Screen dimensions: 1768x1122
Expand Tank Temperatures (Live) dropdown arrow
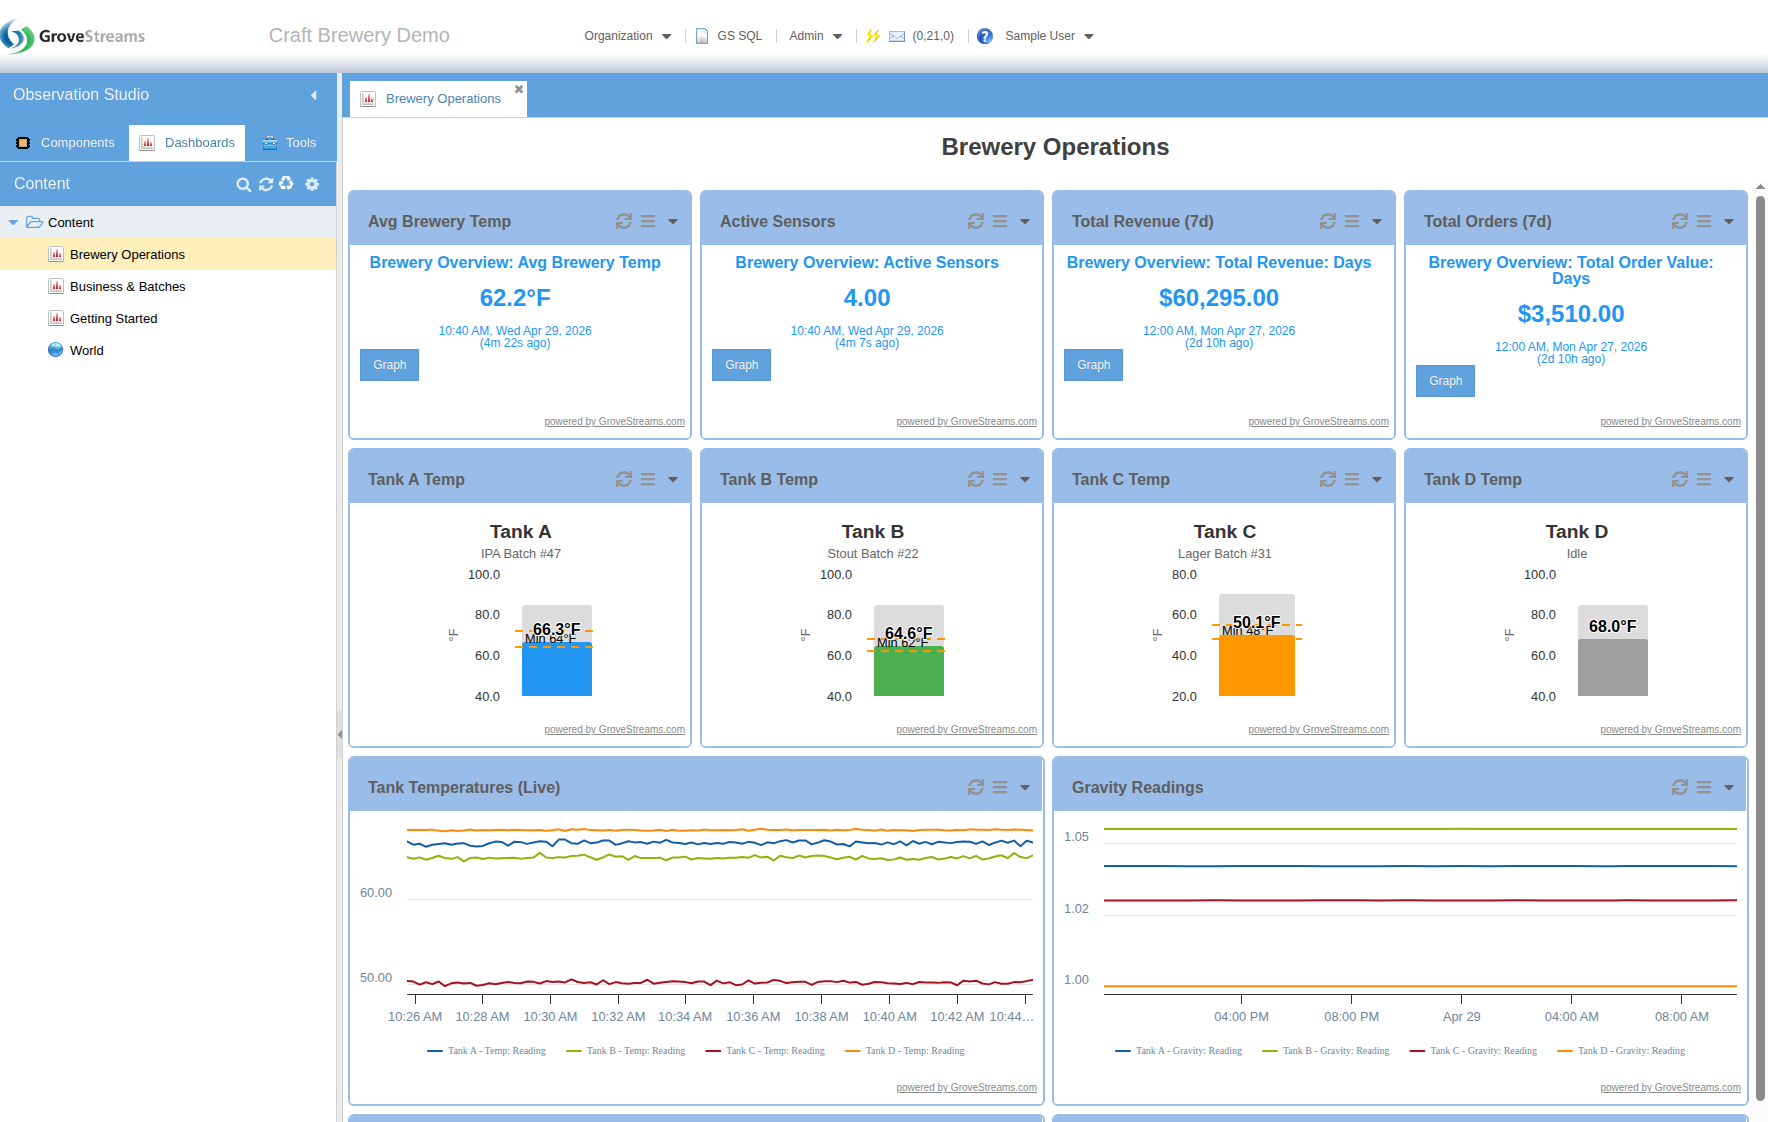tap(1025, 787)
